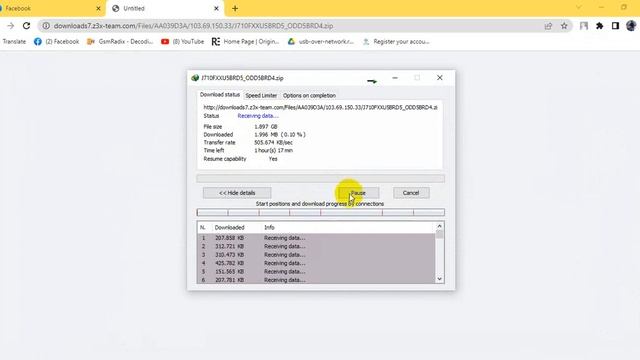Click the browser Forward arrow

(x=11, y=26)
